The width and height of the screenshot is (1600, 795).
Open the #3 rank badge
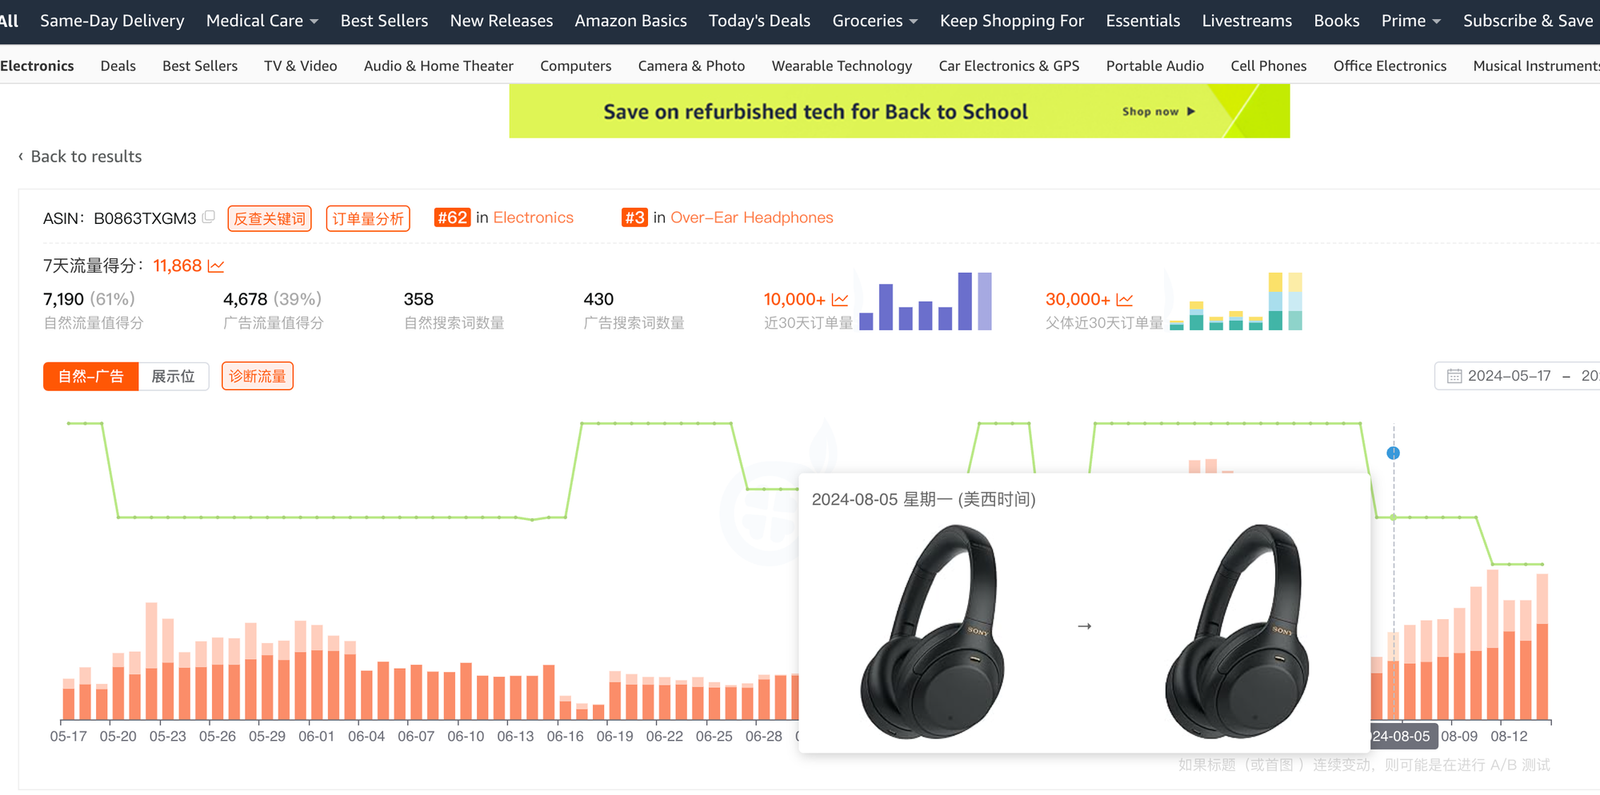pos(634,217)
